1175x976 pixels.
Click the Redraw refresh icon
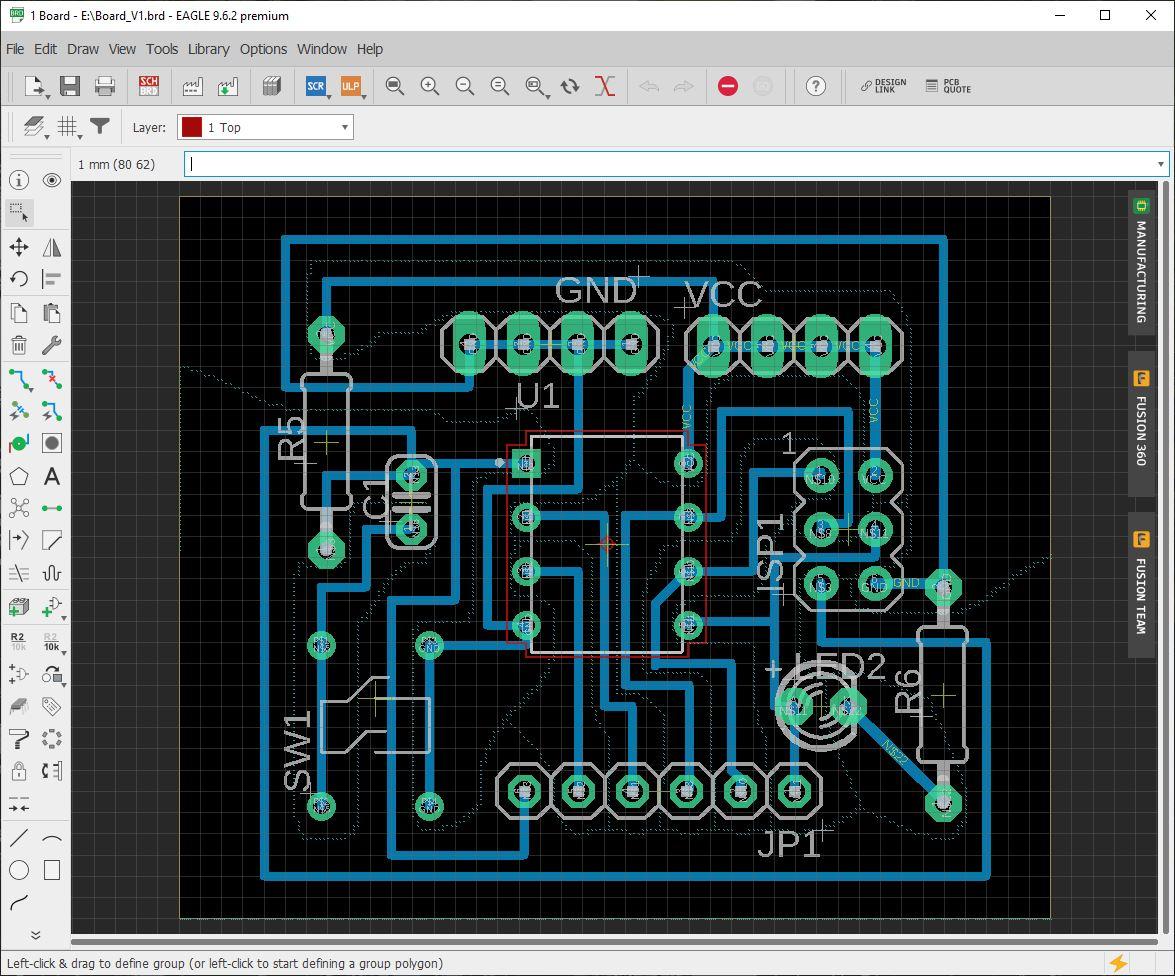pos(570,86)
